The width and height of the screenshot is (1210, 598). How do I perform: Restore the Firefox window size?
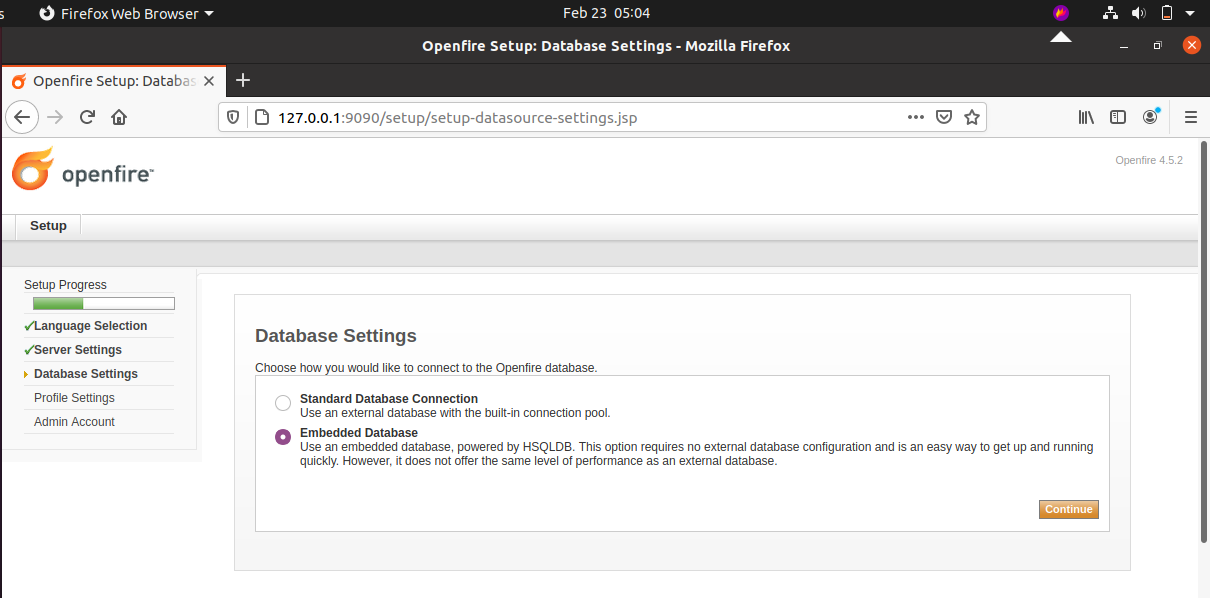pyautogui.click(x=1158, y=46)
